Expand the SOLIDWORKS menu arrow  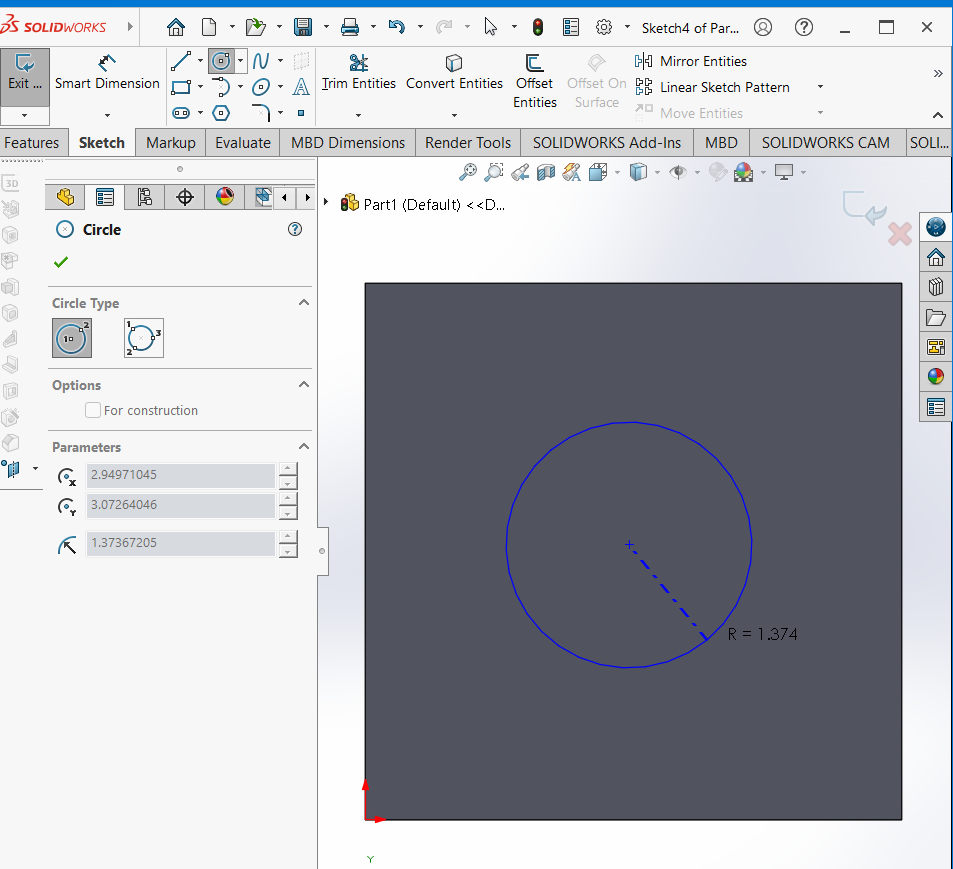(129, 27)
